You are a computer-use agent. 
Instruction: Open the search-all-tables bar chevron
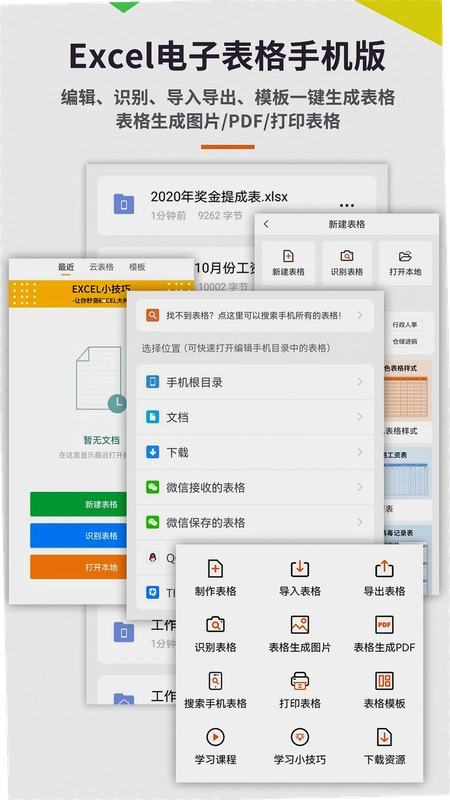(x=360, y=315)
